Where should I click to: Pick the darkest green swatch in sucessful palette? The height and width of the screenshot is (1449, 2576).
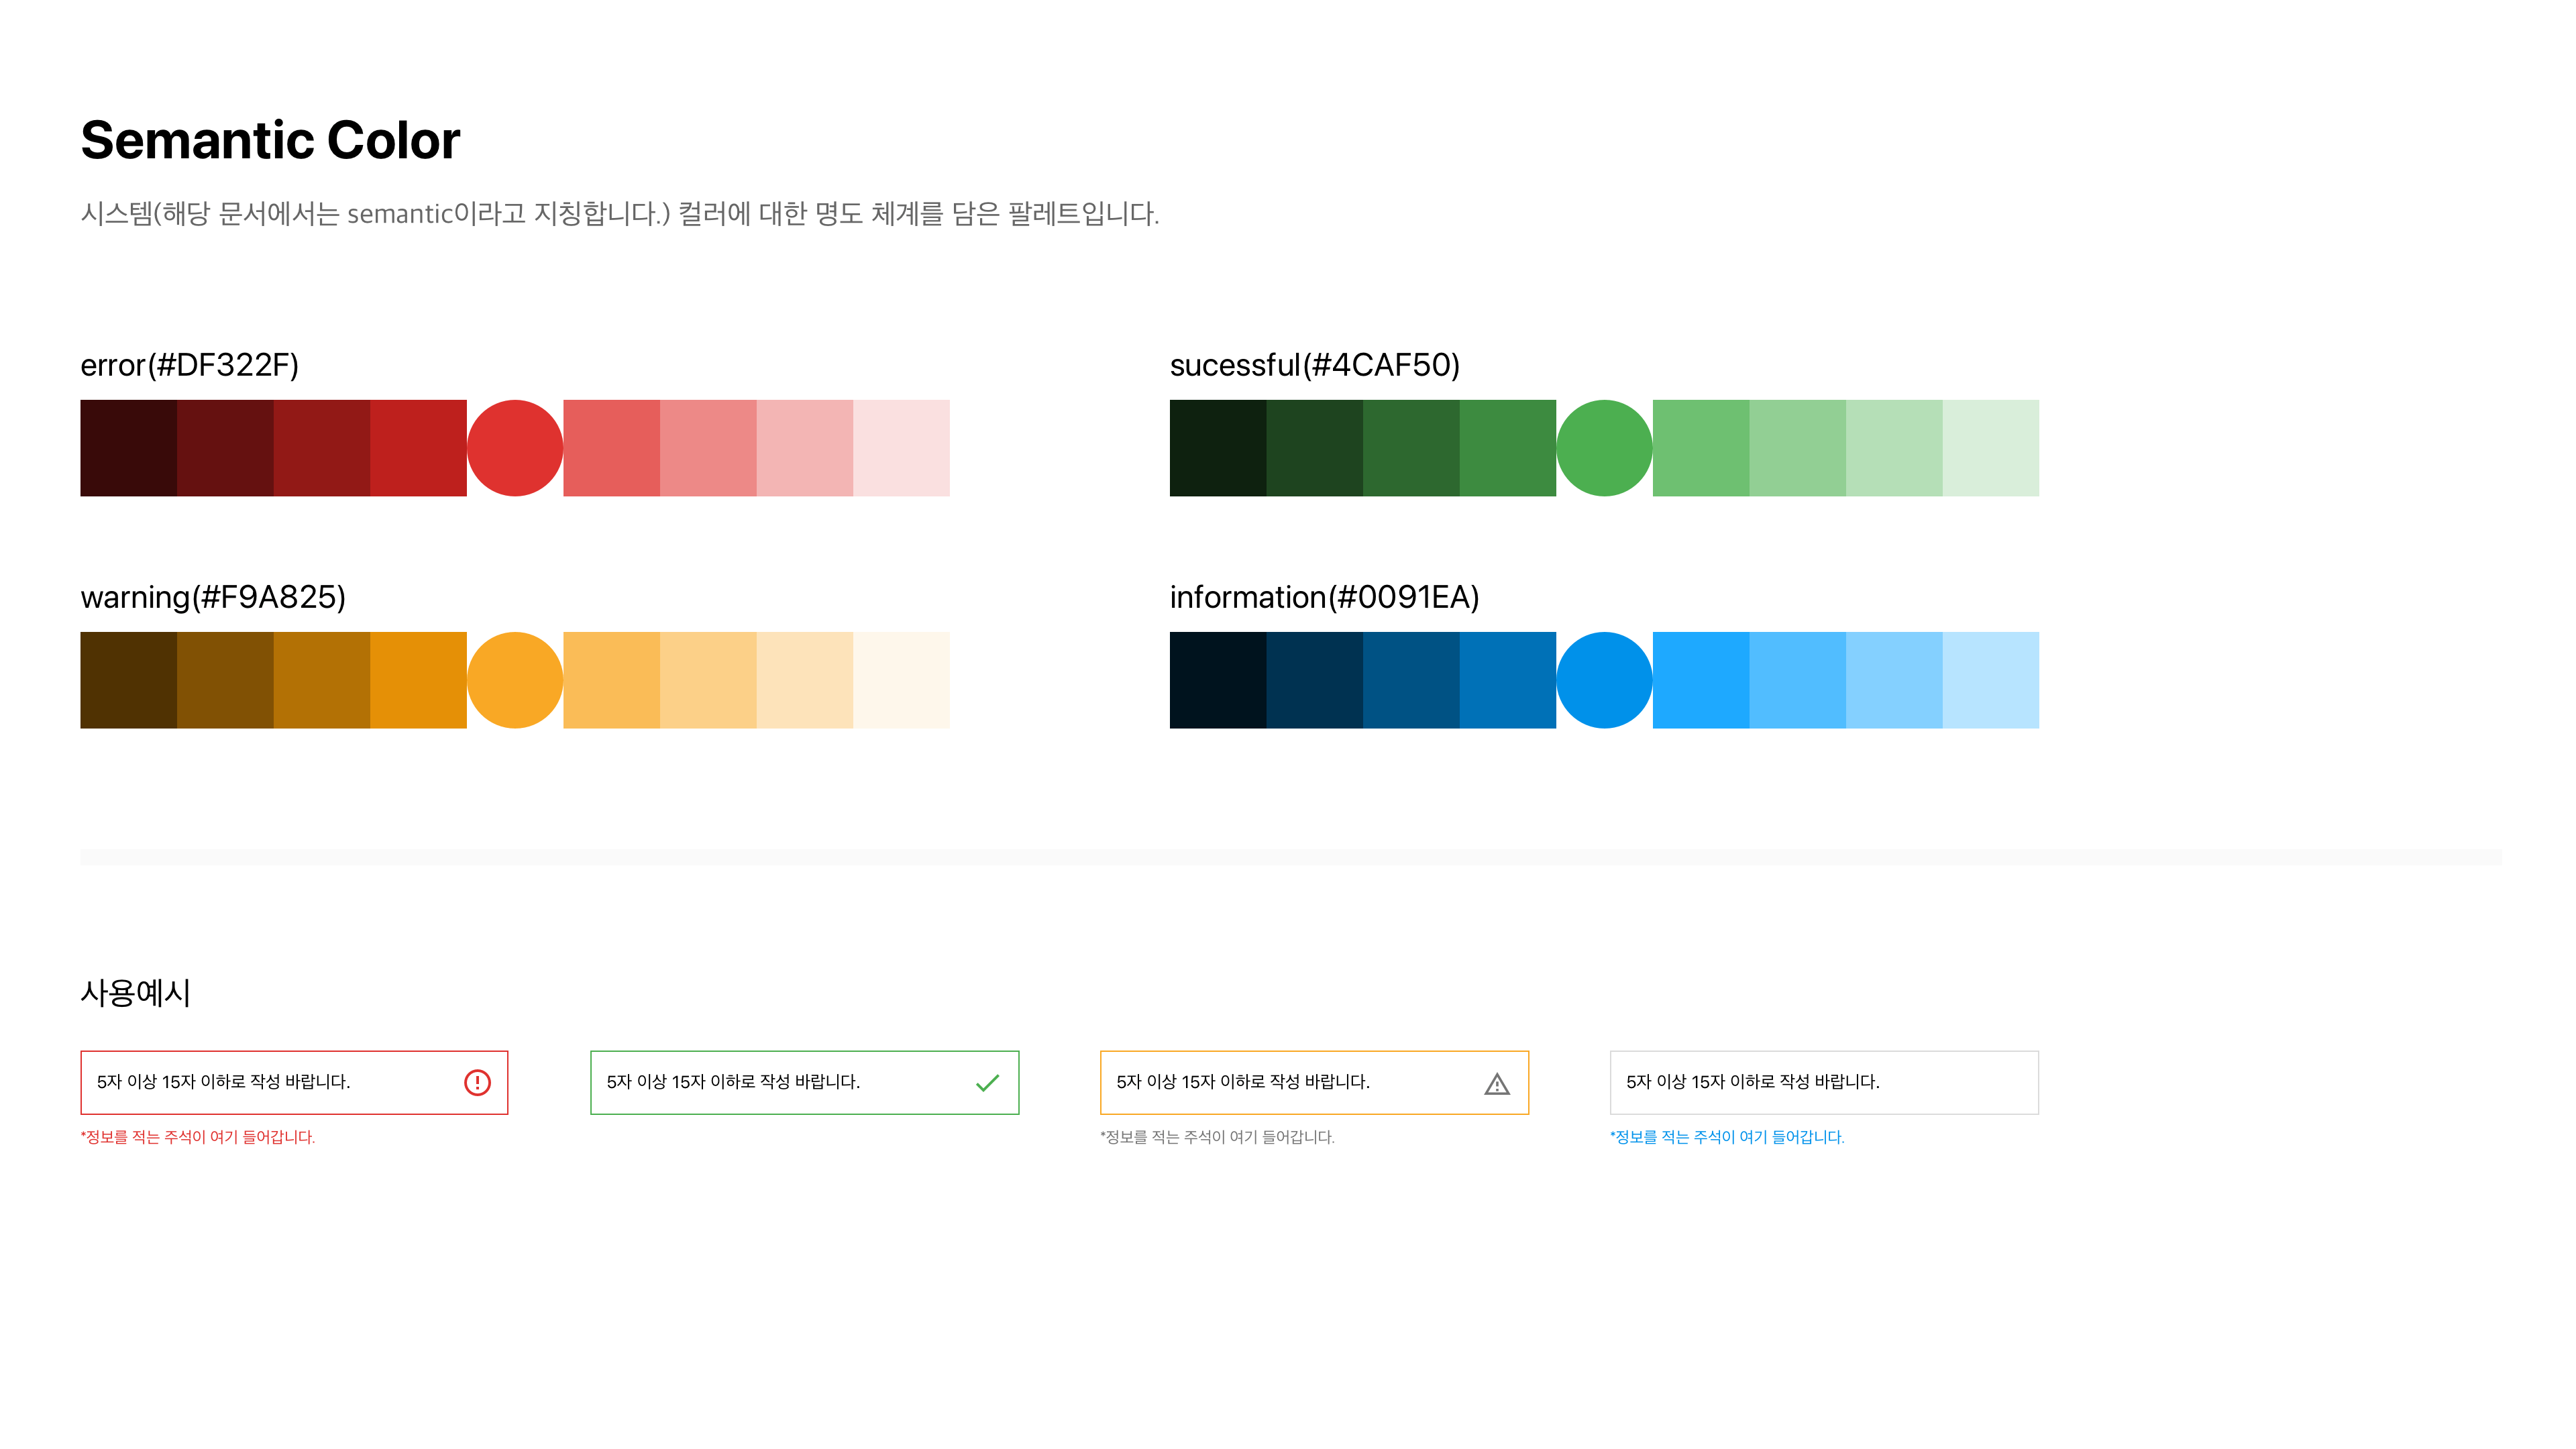1218,448
